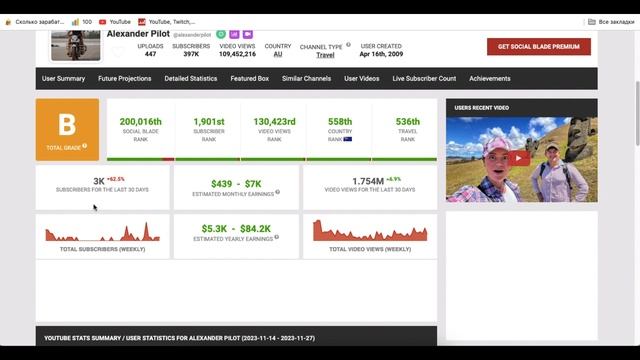Open the 'Все закладки' bookmarks folder

coord(611,22)
